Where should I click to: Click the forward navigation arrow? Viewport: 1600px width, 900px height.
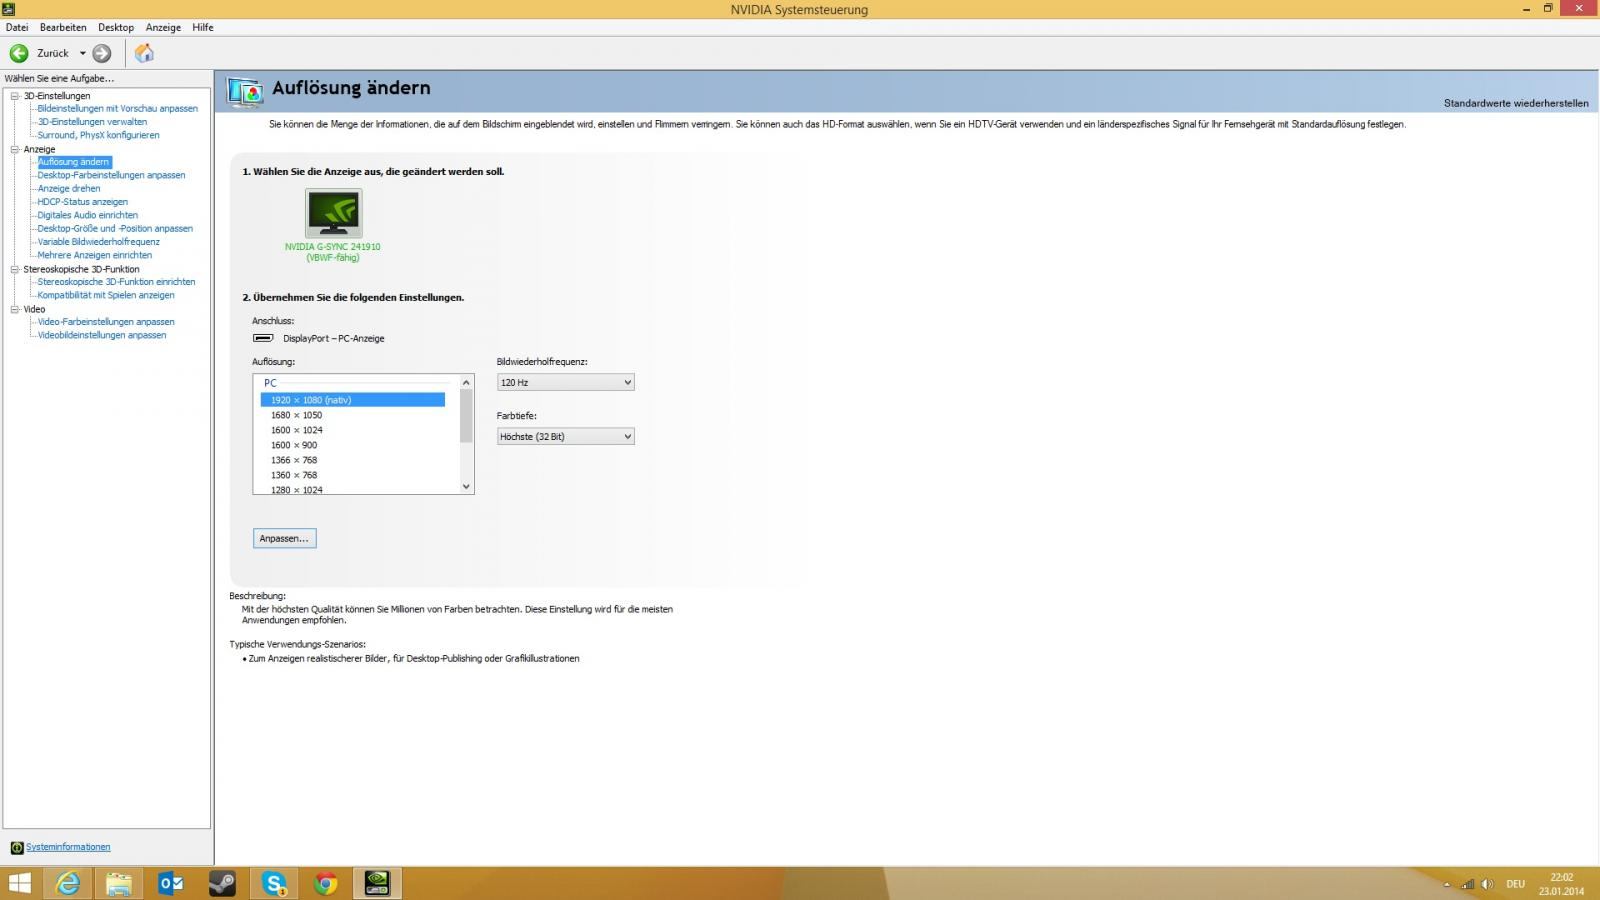click(x=102, y=53)
